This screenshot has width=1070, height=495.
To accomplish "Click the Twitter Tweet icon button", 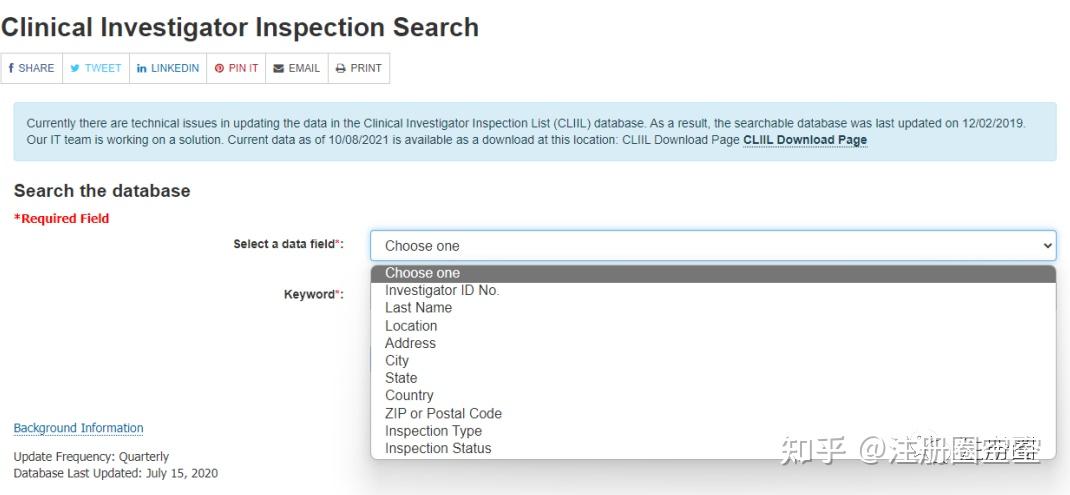I will (75, 68).
